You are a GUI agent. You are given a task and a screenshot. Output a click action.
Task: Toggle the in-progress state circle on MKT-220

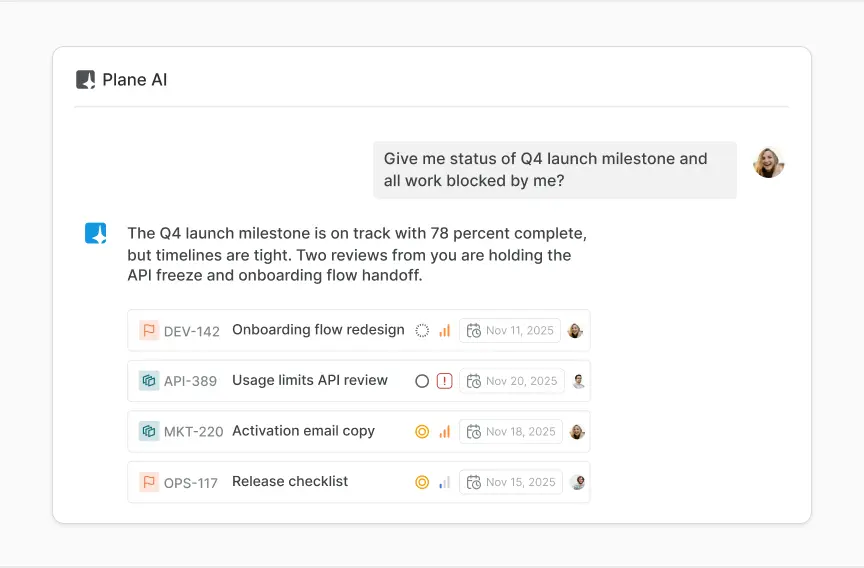[x=422, y=432]
